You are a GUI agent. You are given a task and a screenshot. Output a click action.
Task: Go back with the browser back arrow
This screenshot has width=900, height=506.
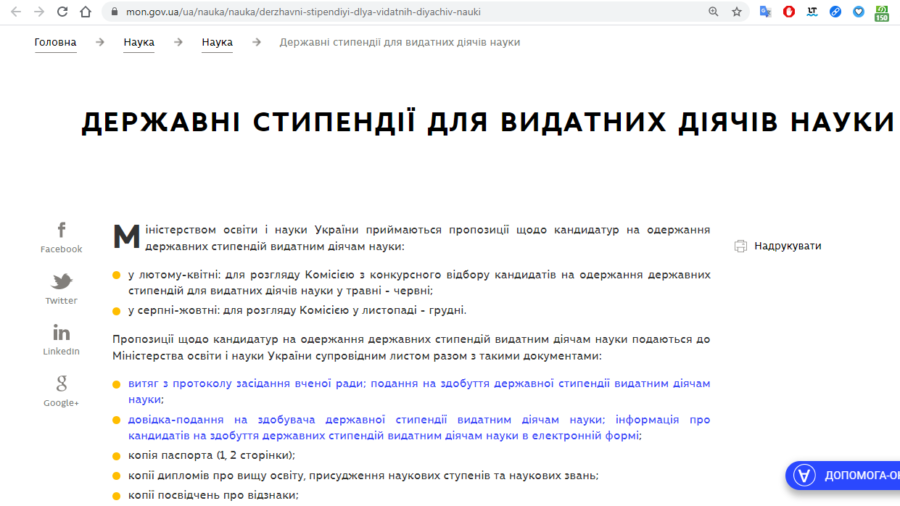(x=15, y=11)
